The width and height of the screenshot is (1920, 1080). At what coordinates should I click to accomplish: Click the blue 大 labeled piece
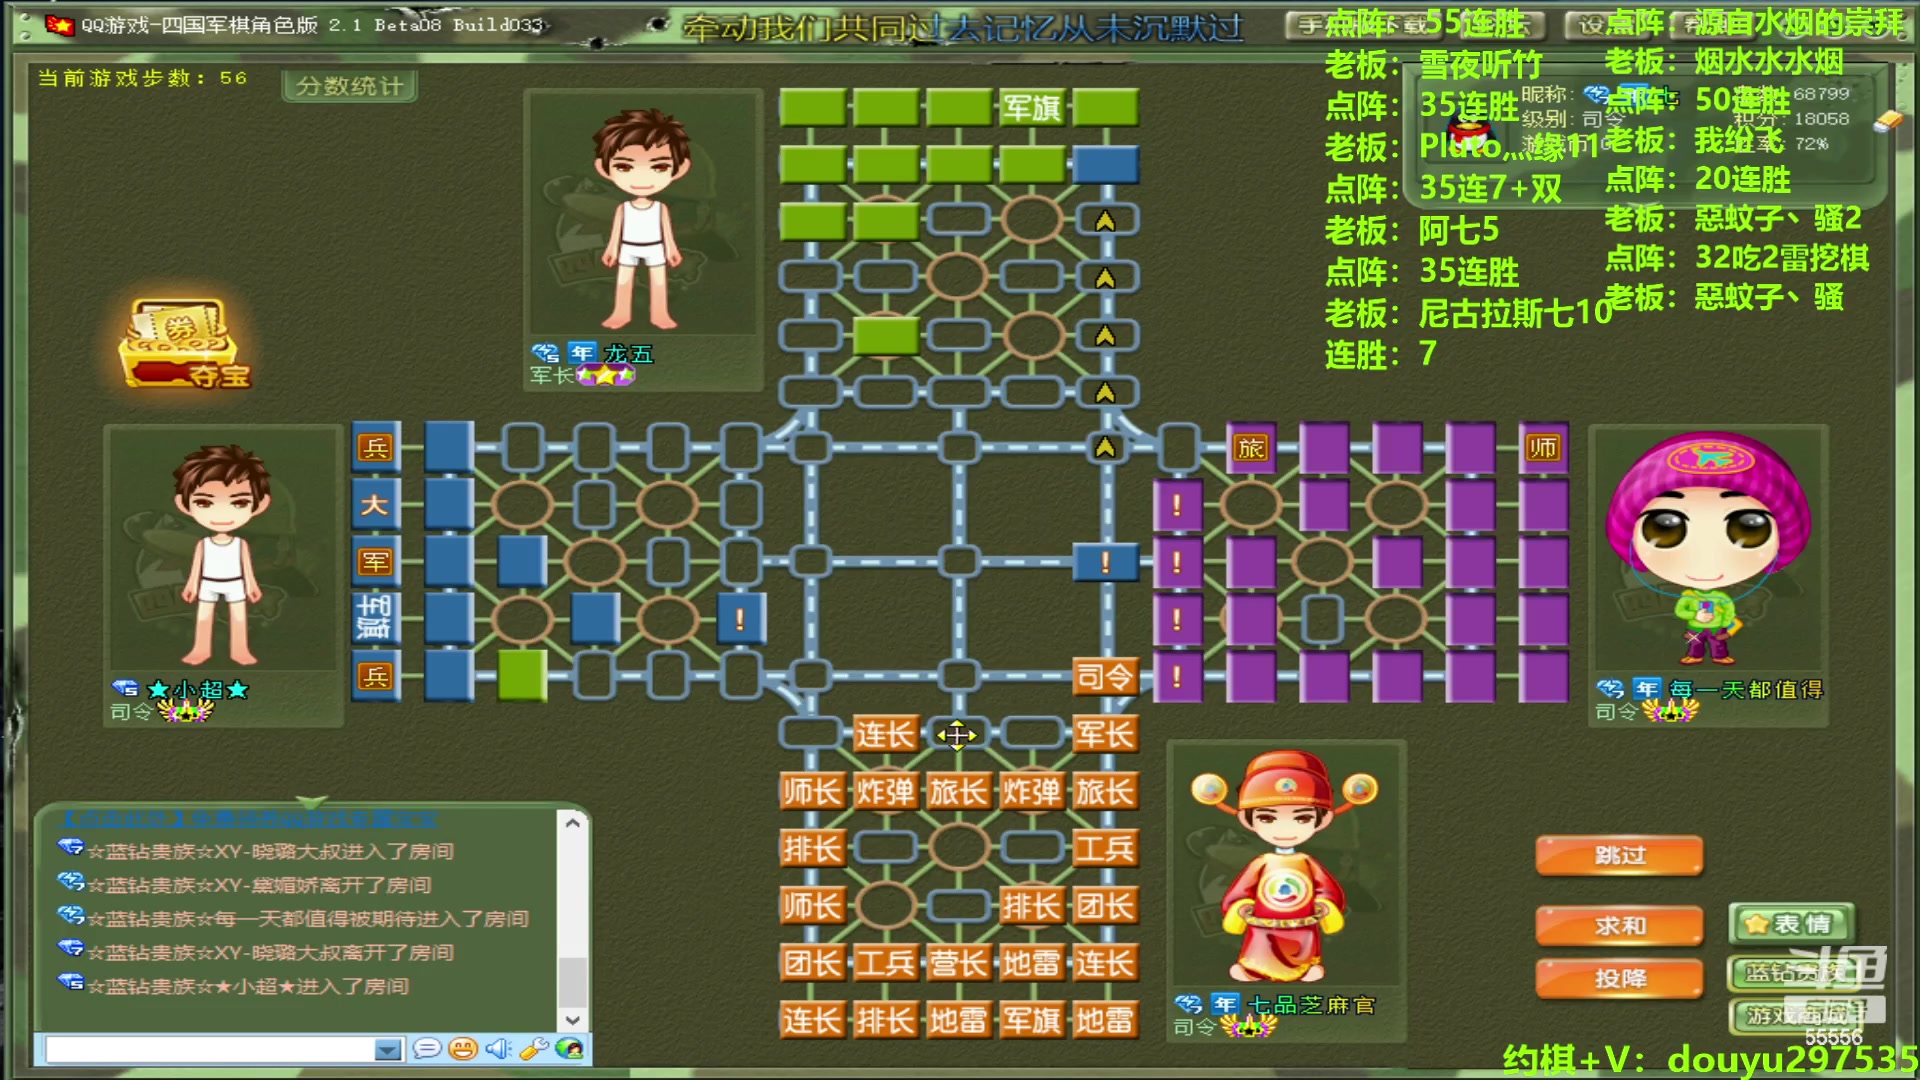(x=375, y=505)
